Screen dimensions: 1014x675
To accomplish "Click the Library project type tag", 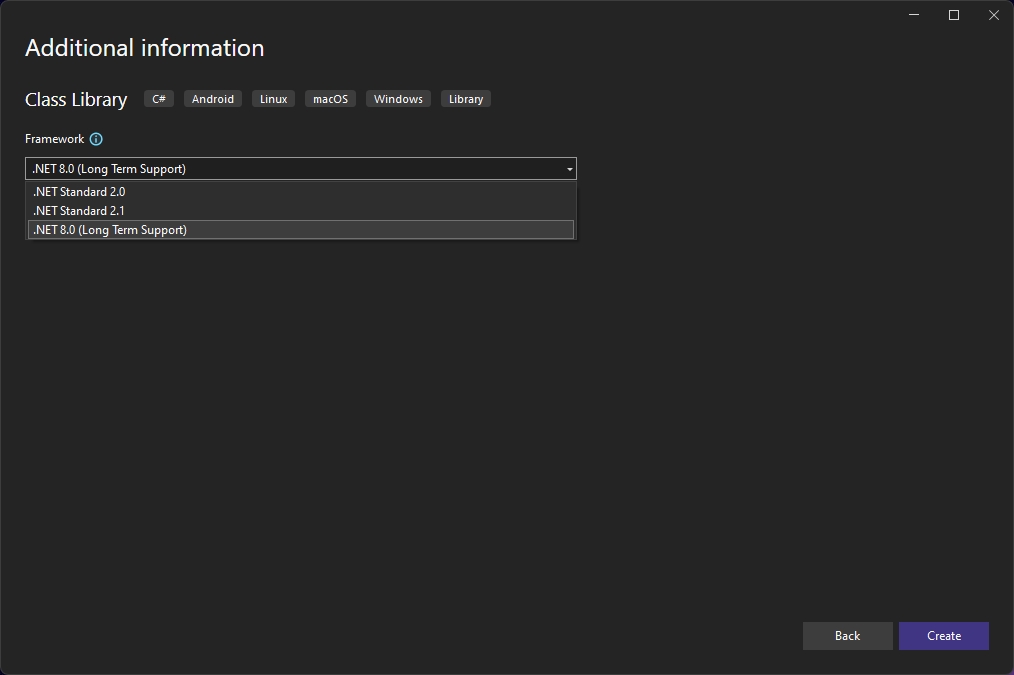I will [466, 99].
